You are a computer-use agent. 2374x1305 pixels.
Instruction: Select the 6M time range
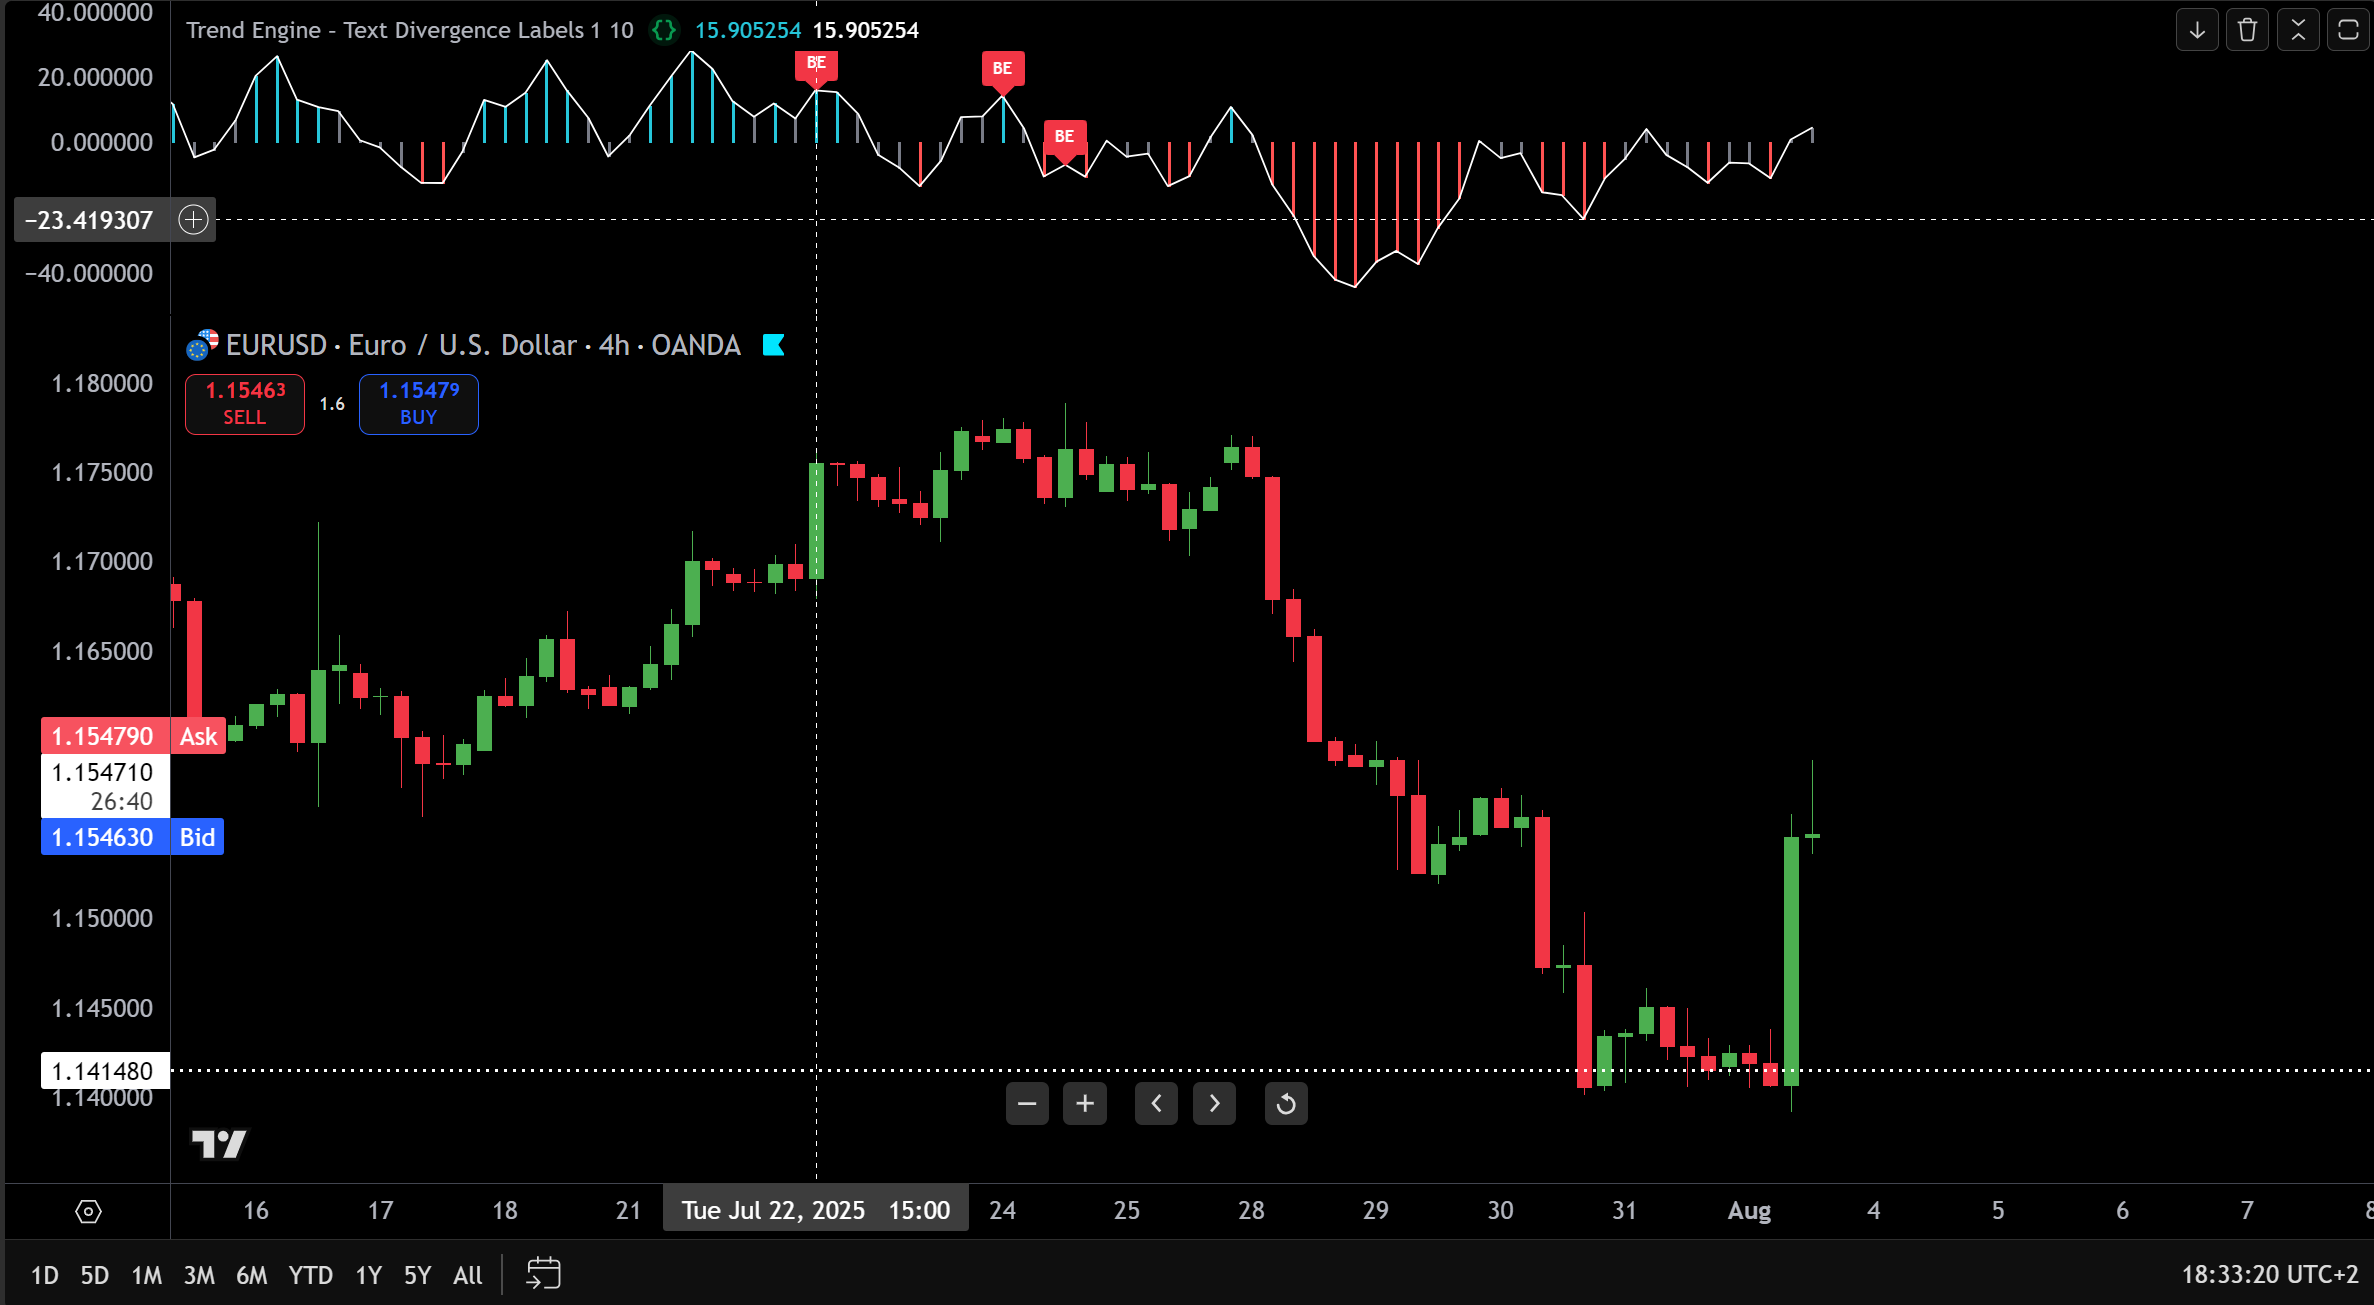252,1275
